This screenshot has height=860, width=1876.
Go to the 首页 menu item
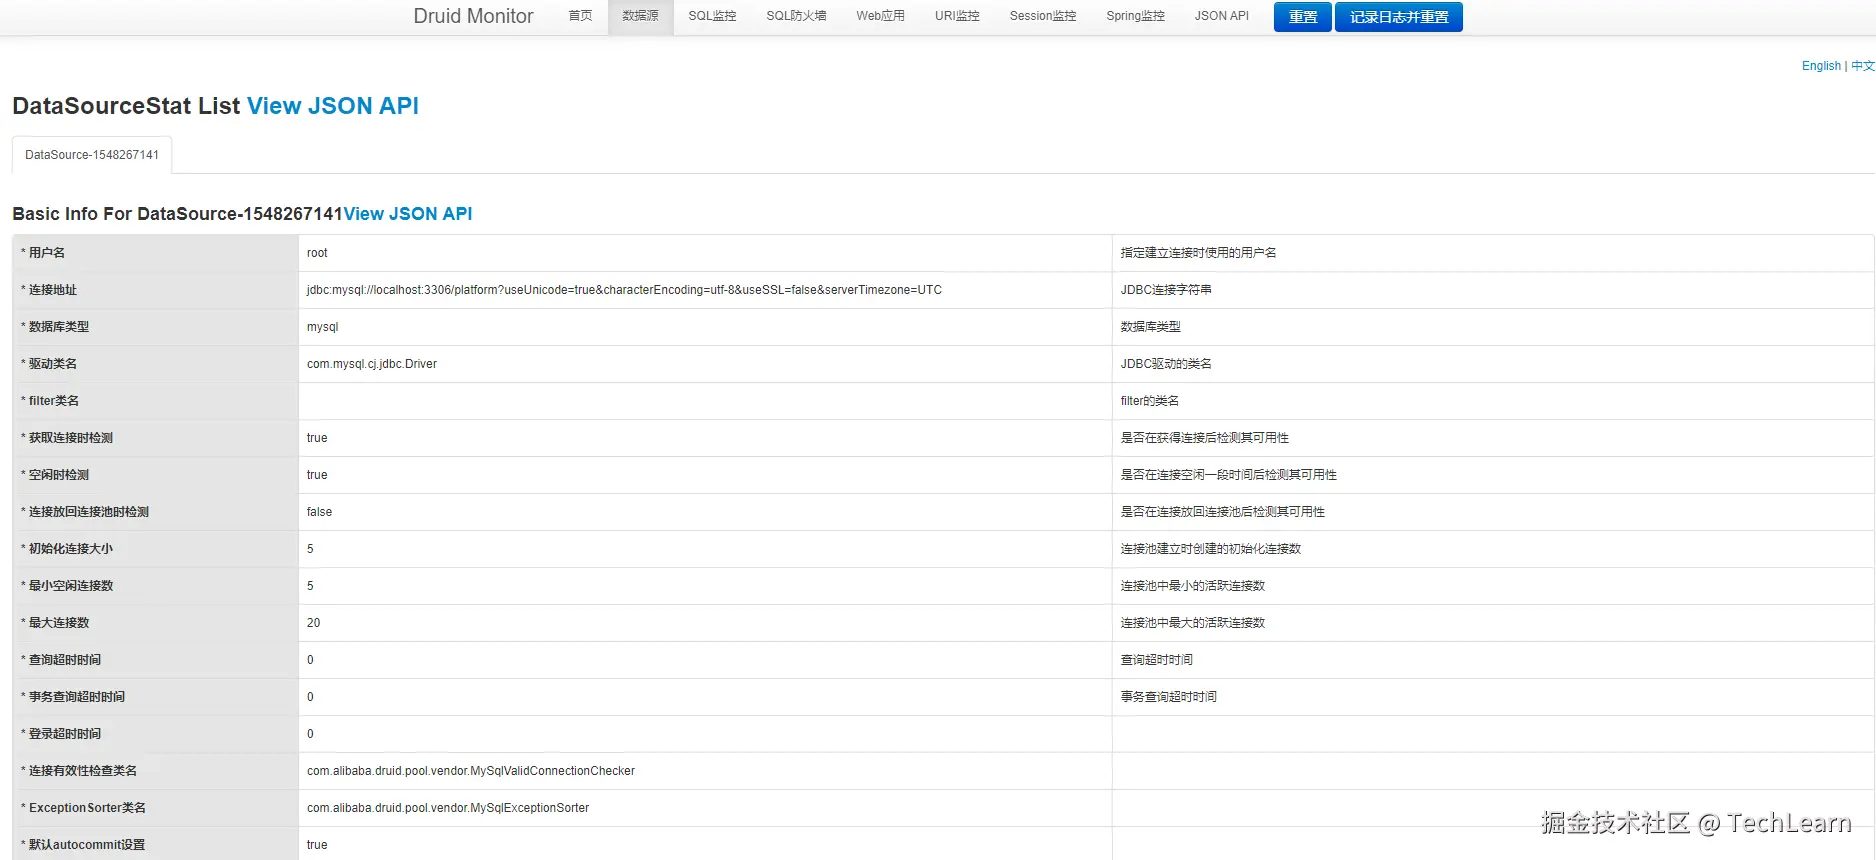coord(580,16)
